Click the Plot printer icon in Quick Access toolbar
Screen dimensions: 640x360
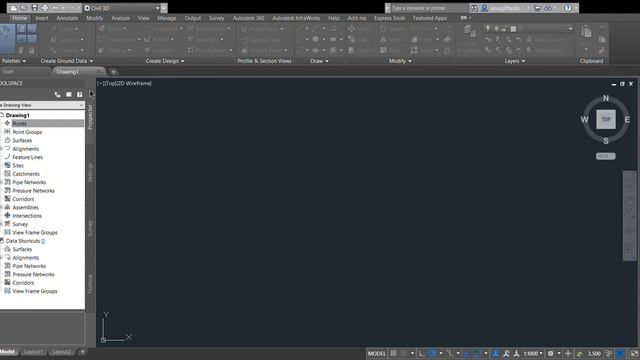[x=45, y=8]
